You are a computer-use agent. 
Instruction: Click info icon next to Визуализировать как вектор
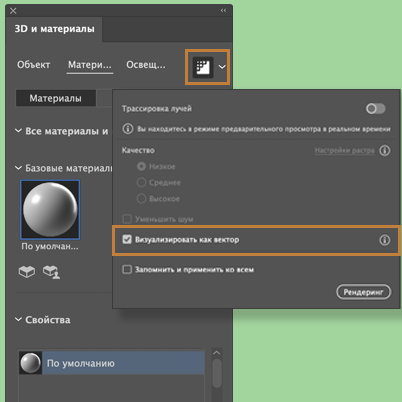click(385, 240)
